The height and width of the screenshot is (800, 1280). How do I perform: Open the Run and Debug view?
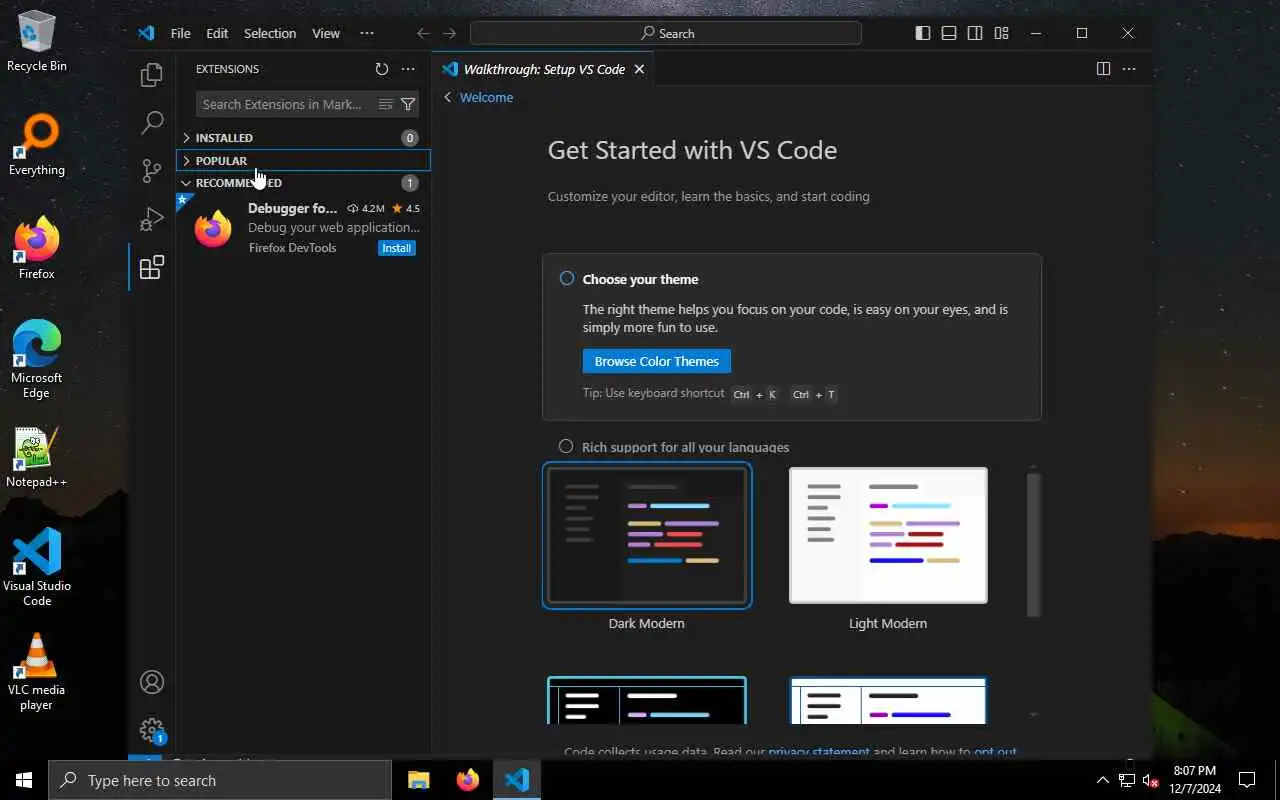(x=151, y=219)
